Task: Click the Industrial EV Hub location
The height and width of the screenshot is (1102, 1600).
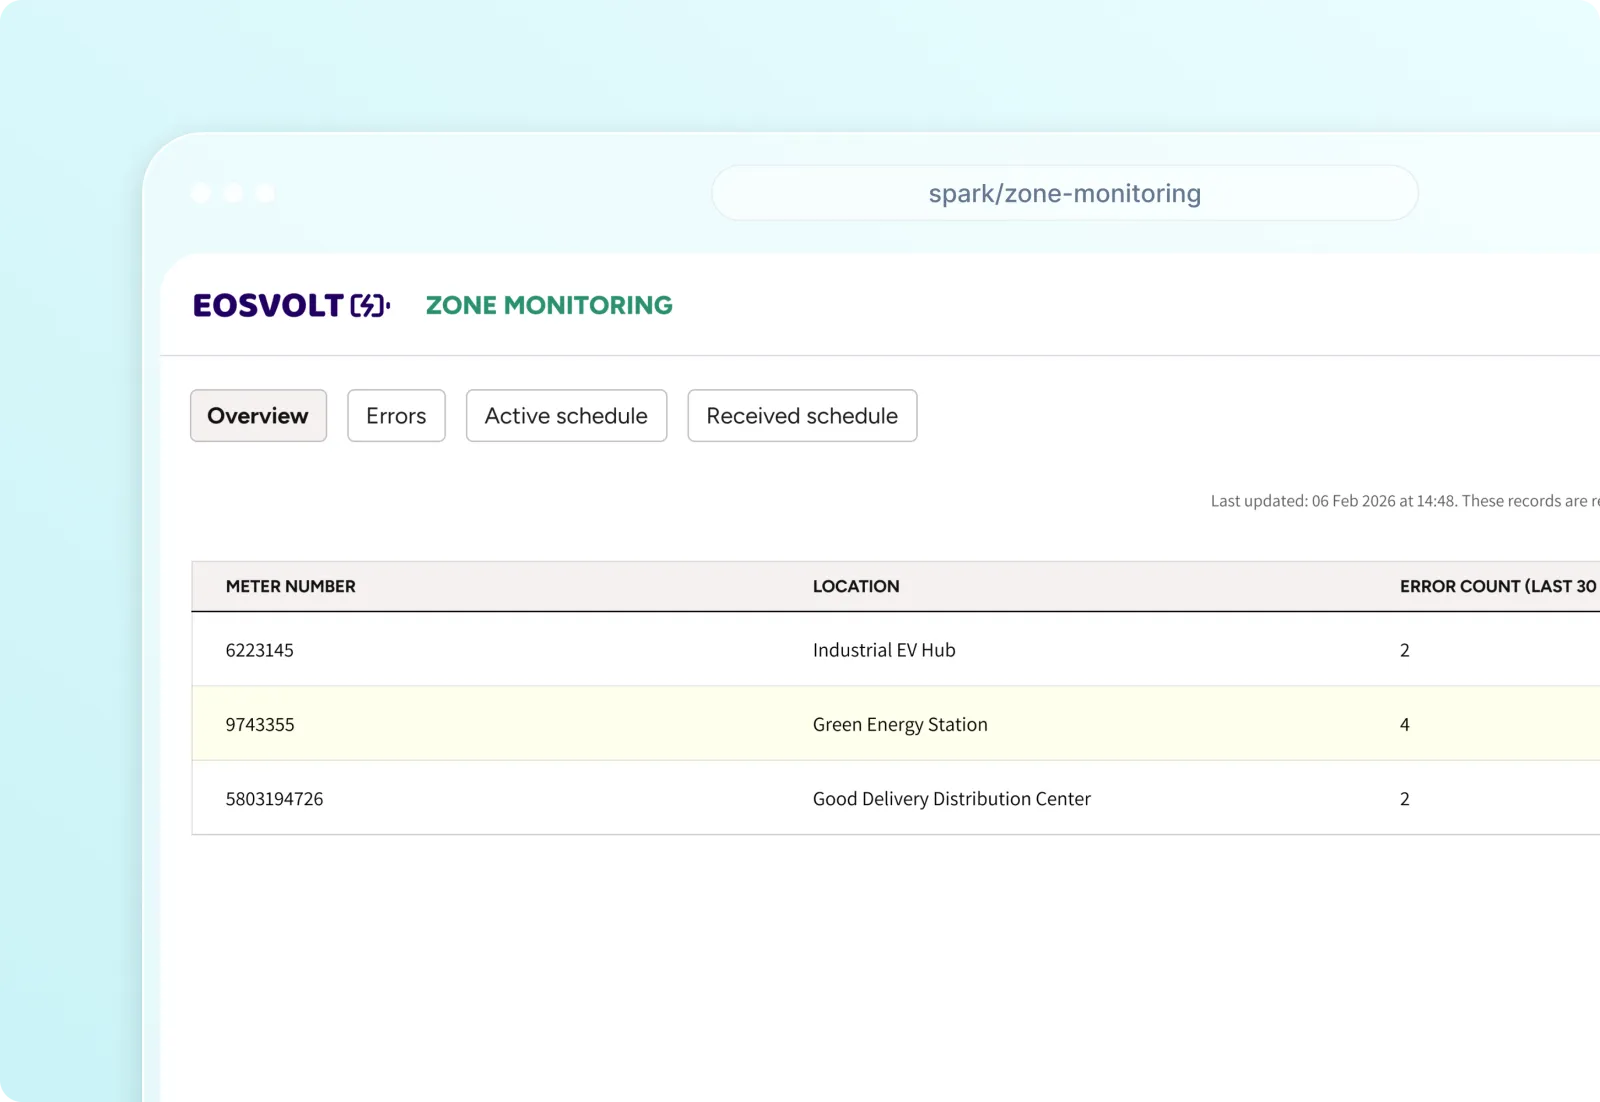Action: click(x=884, y=650)
